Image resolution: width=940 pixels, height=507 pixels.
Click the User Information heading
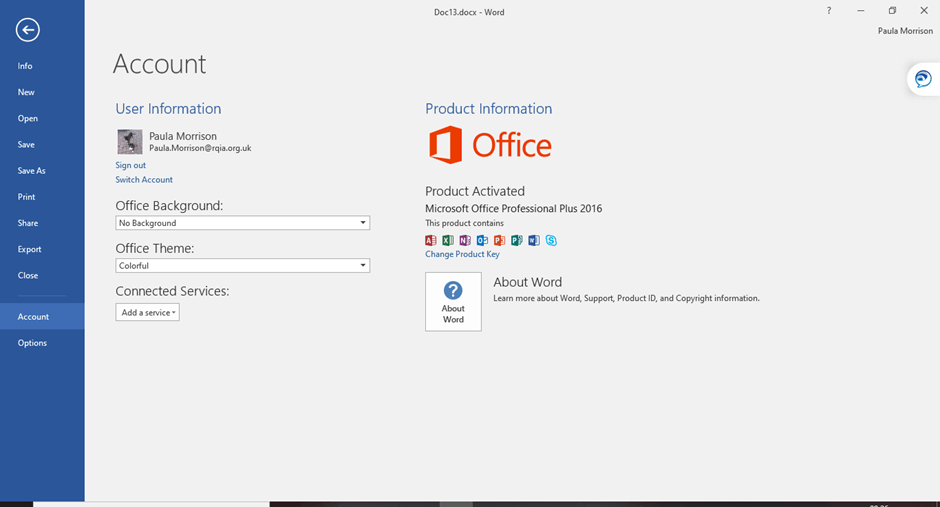(x=168, y=108)
